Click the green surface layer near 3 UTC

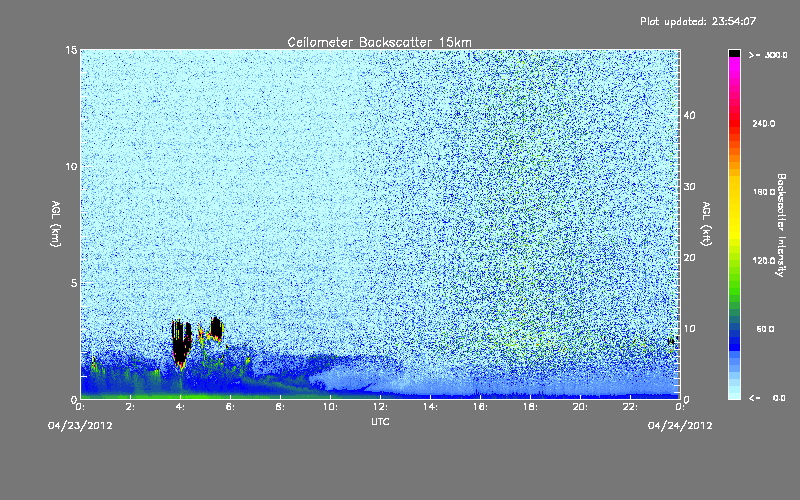tap(155, 395)
